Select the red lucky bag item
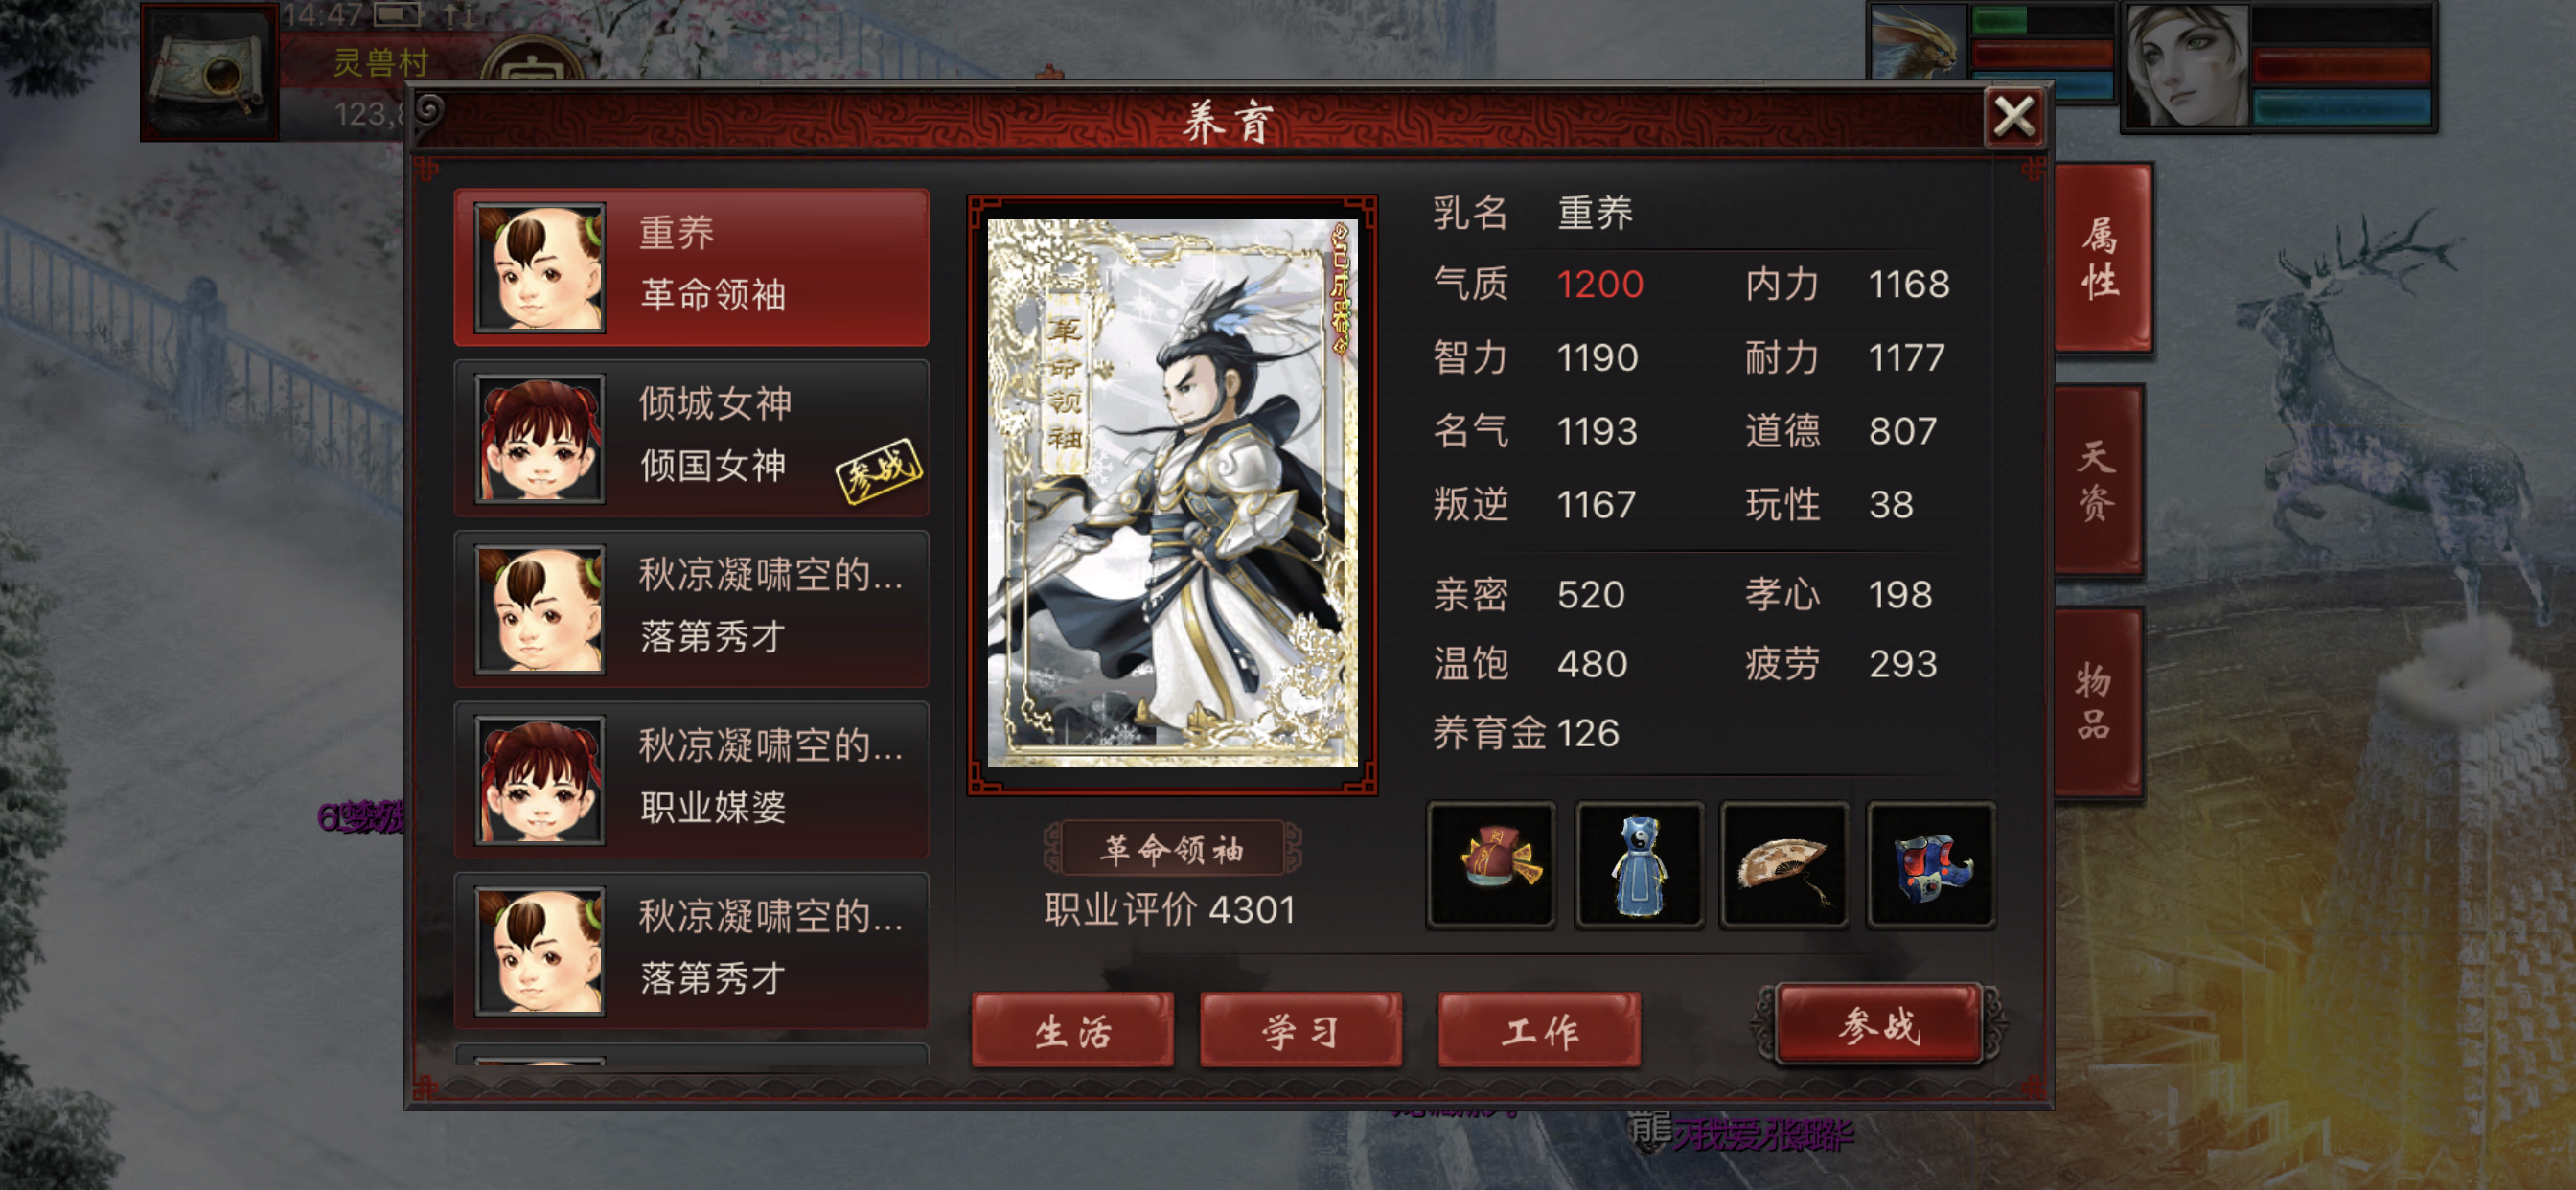The image size is (2576, 1190). click(1490, 865)
